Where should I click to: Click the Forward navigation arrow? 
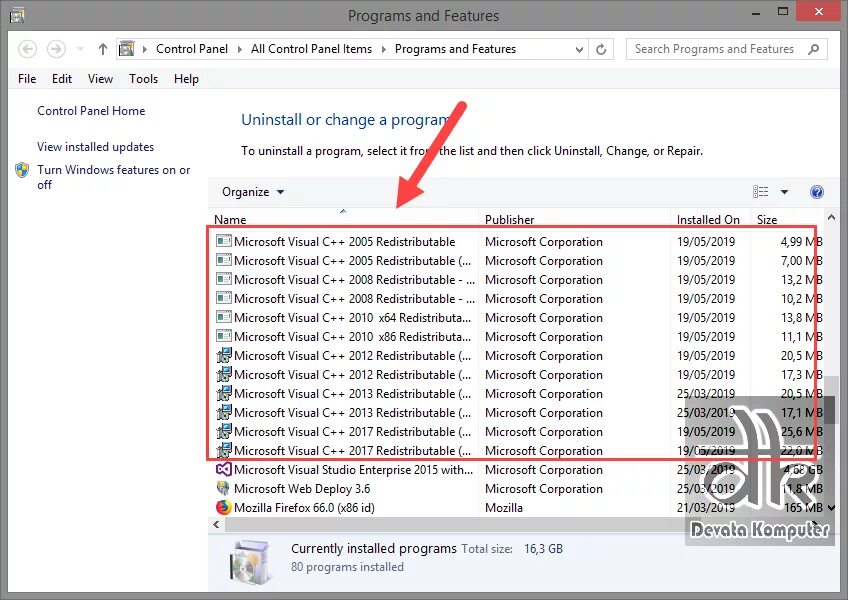pyautogui.click(x=56, y=49)
